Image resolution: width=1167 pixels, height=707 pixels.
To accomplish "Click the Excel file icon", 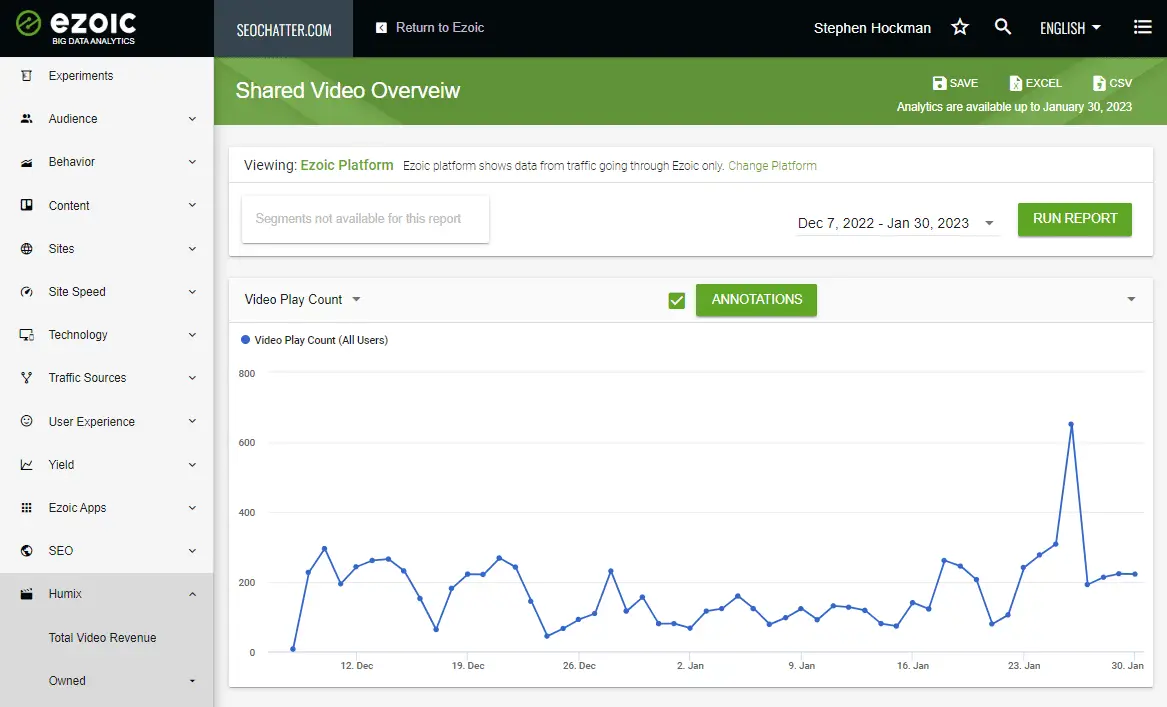I will pyautogui.click(x=1015, y=83).
